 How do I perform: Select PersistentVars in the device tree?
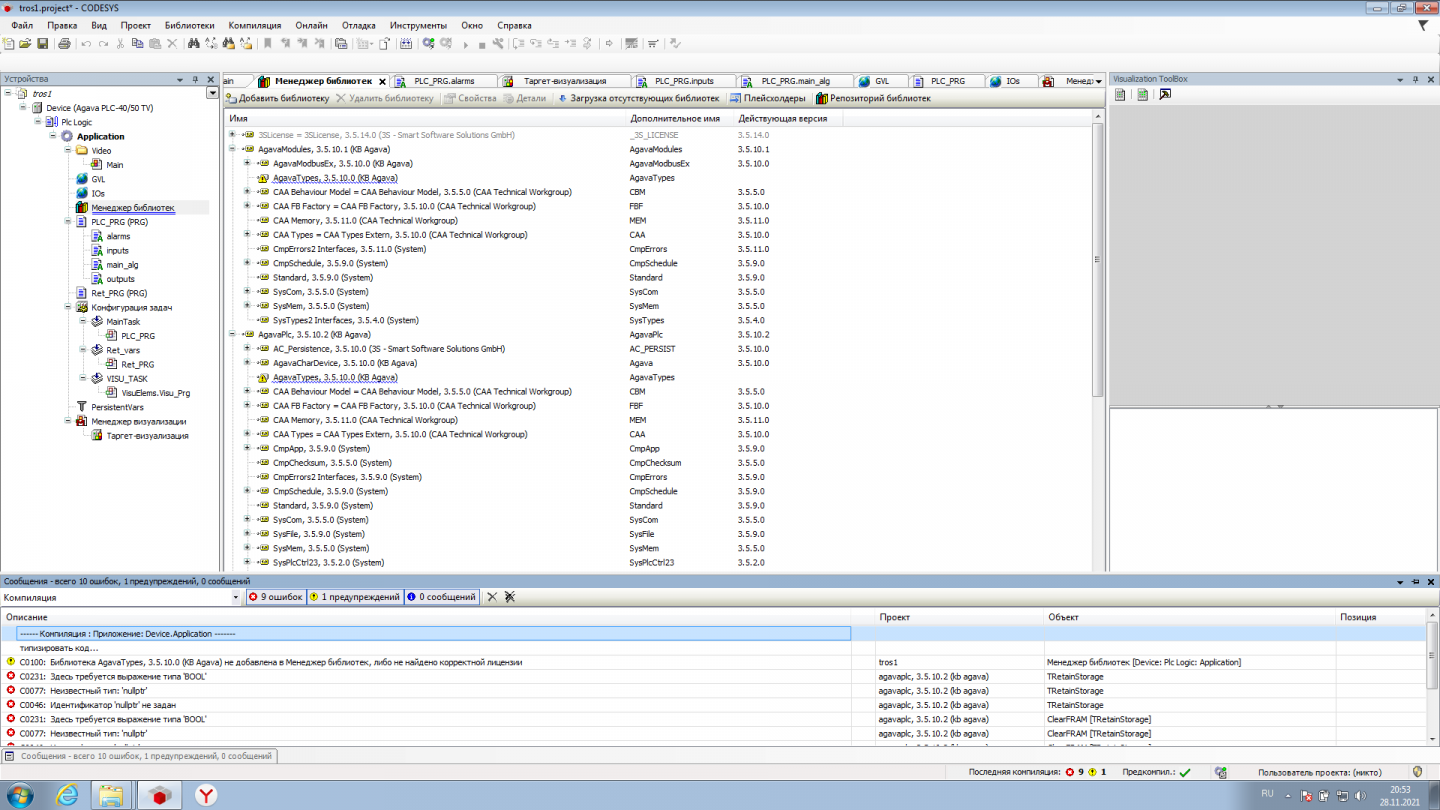[117, 407]
